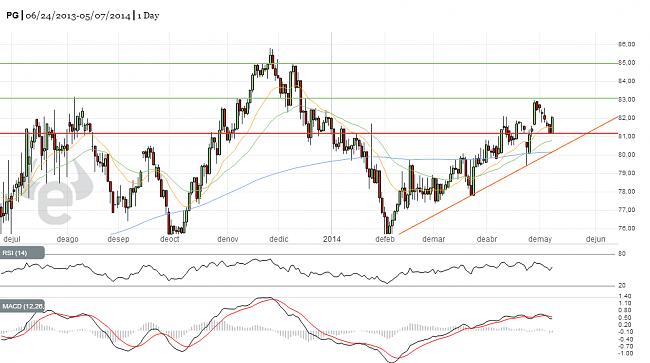Click the 'dejul' x-axis month label
Viewport: 650px width, 363px height.
(12, 239)
